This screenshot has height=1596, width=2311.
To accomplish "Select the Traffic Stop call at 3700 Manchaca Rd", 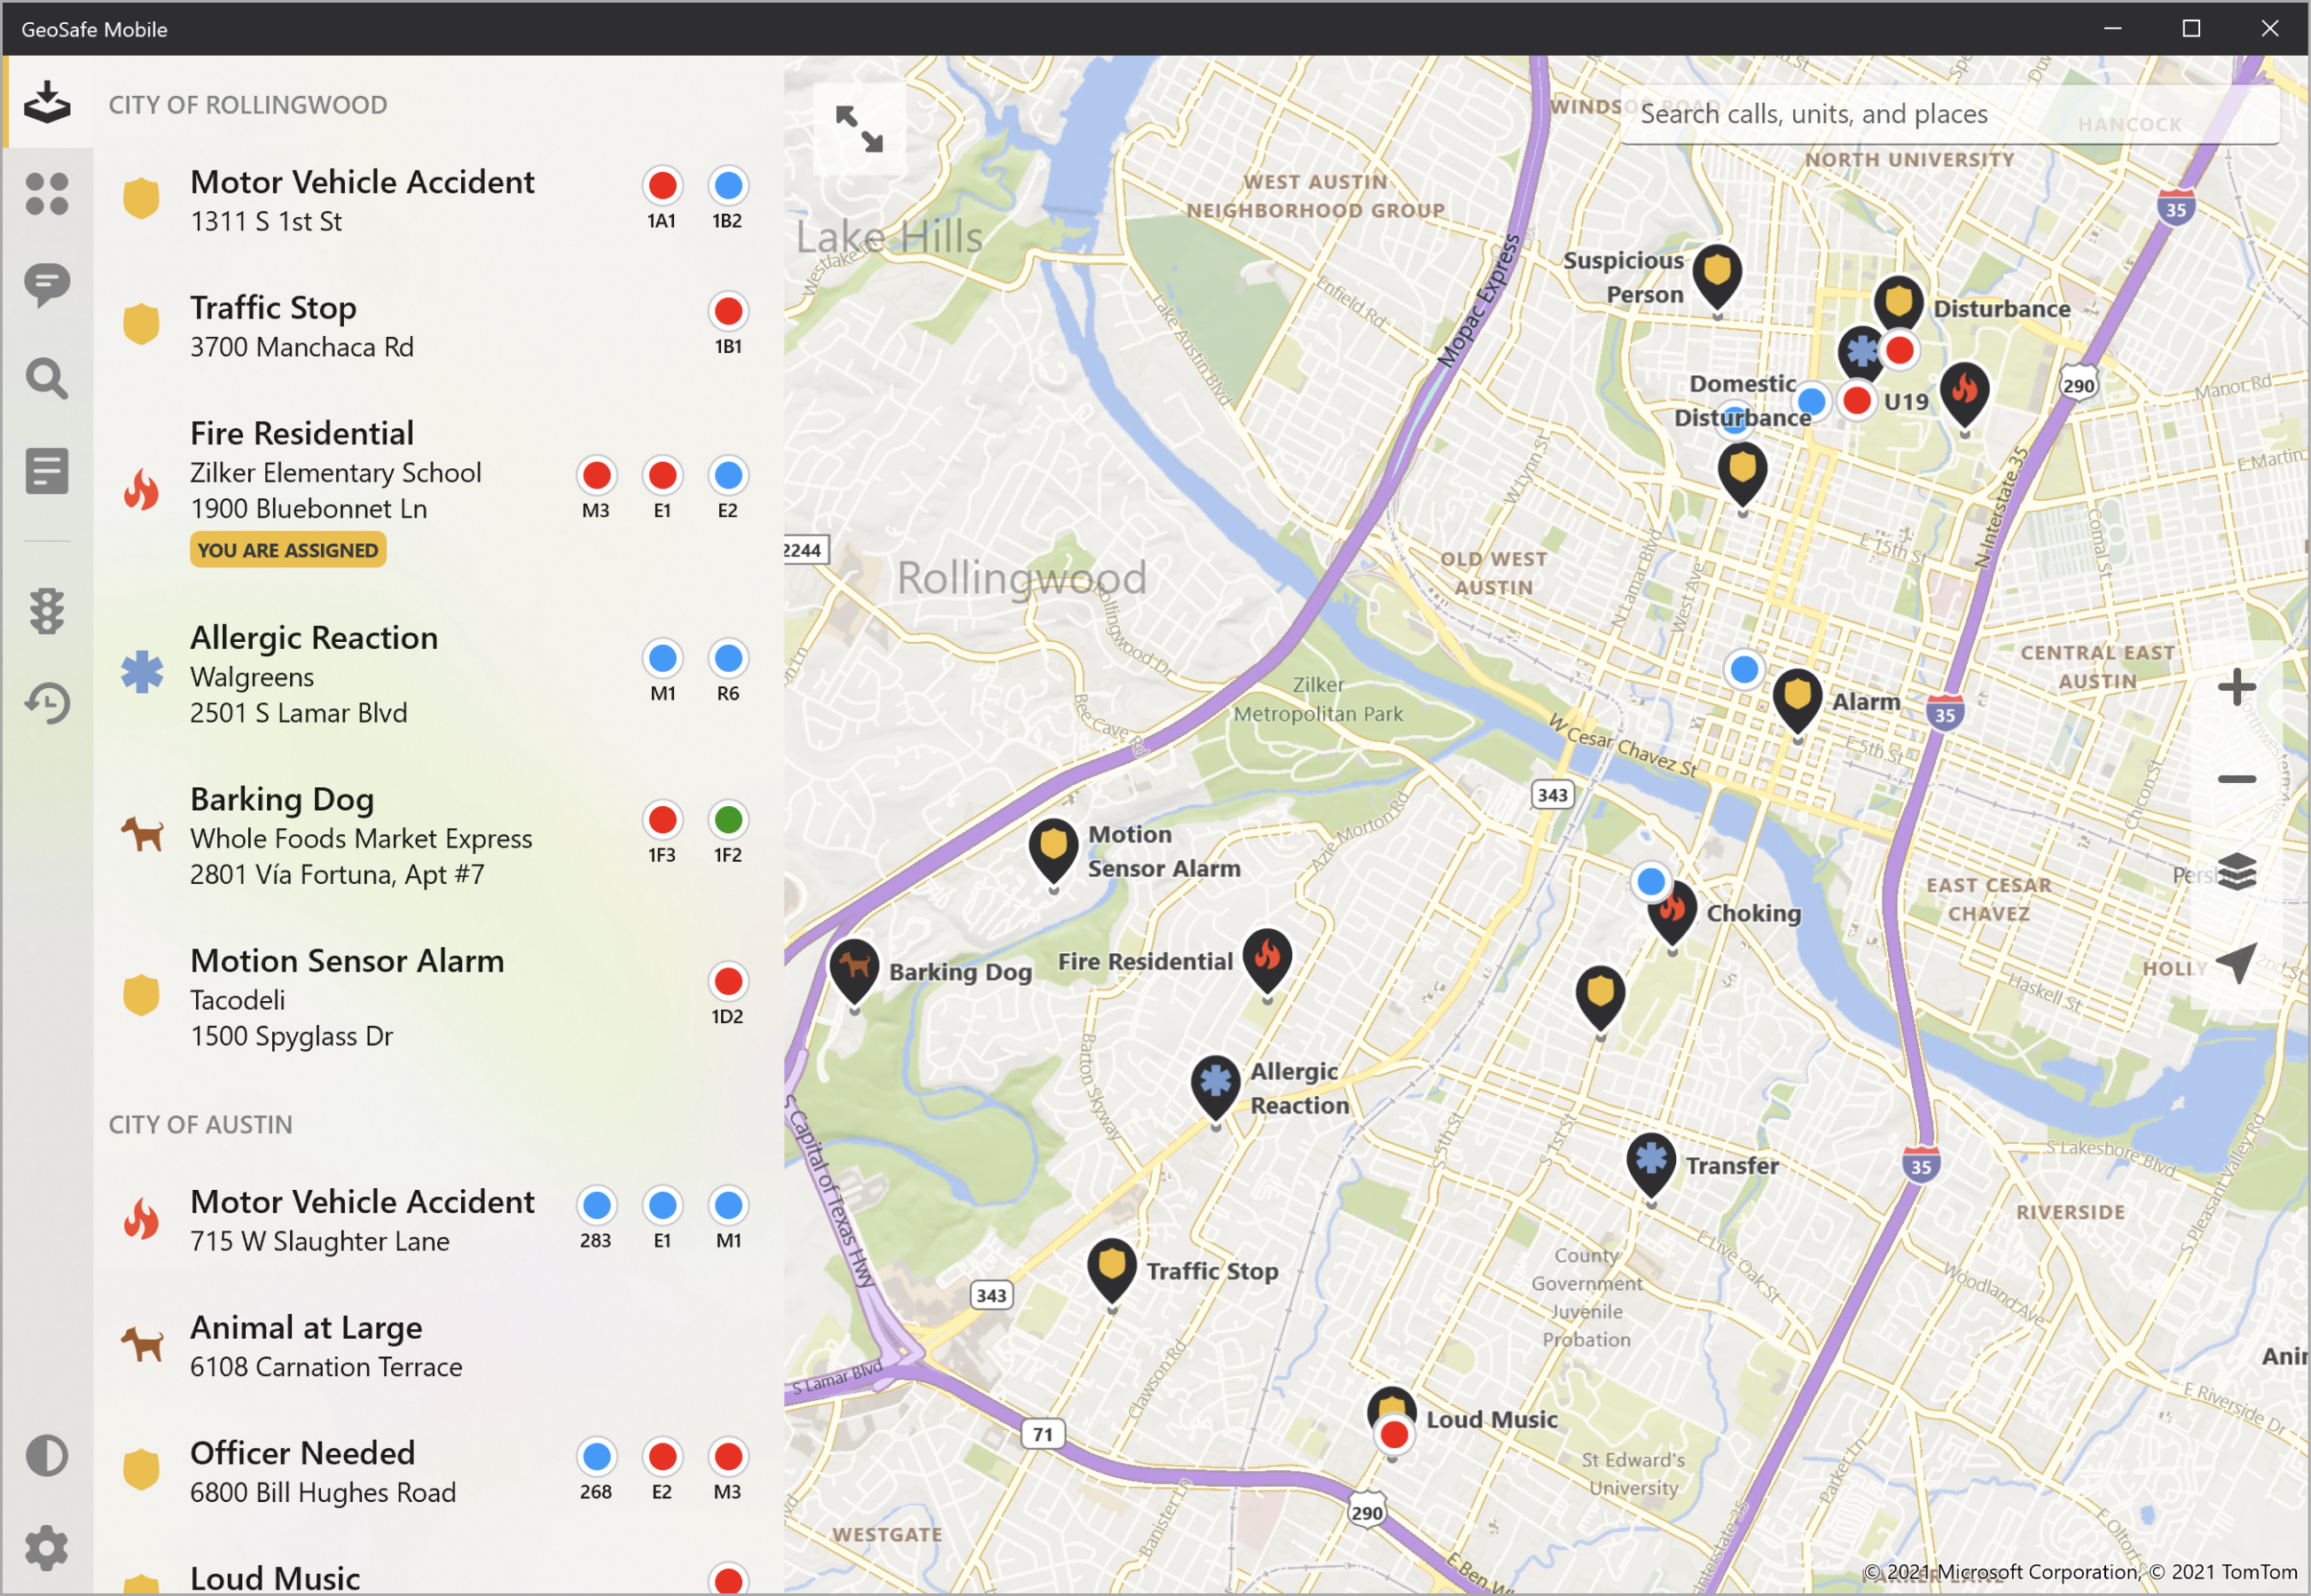I will 438,326.
